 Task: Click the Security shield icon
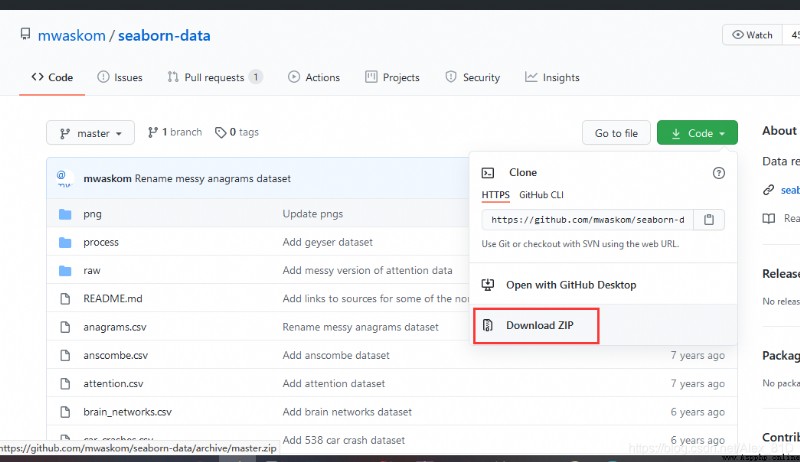pyautogui.click(x=451, y=77)
